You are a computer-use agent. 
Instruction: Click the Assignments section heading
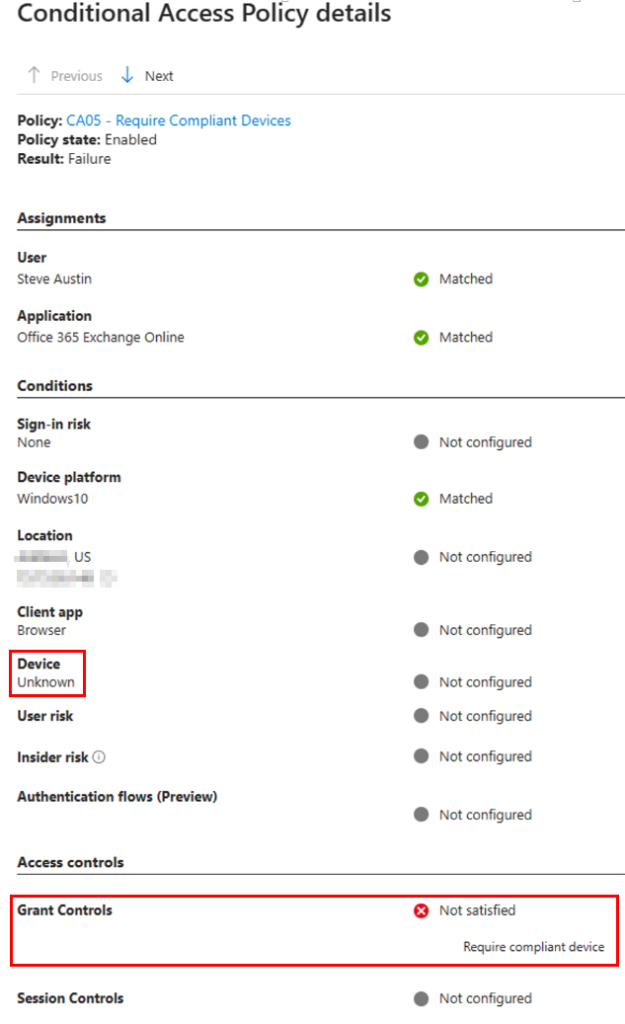pos(61,218)
